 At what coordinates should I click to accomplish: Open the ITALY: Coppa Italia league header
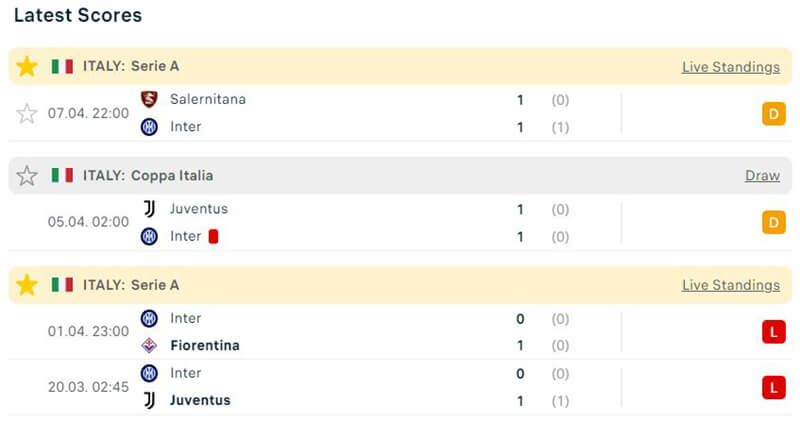click(148, 176)
